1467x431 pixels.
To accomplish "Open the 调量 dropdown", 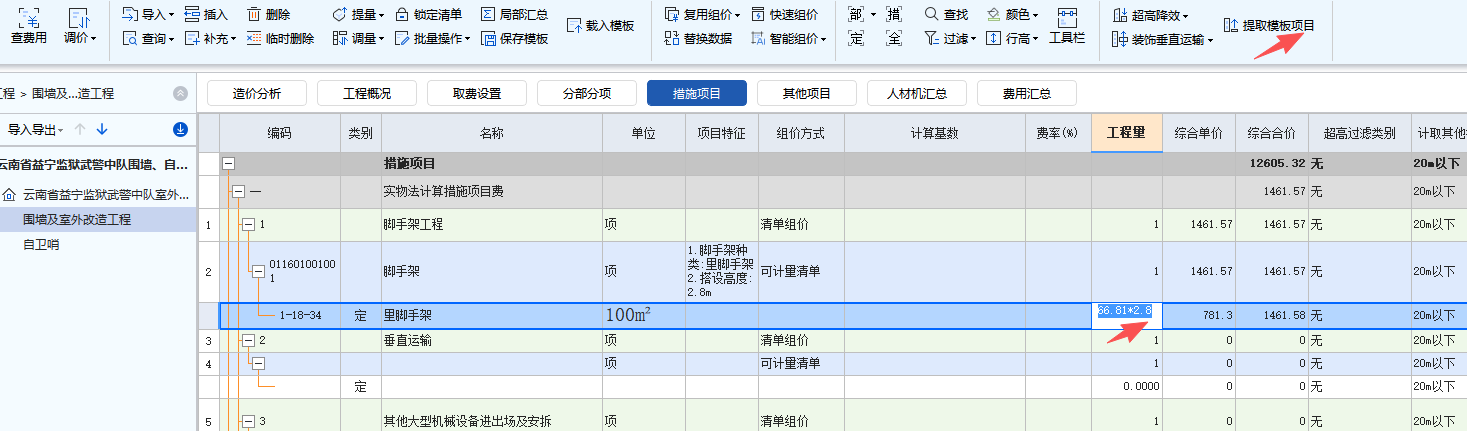I will (x=358, y=39).
